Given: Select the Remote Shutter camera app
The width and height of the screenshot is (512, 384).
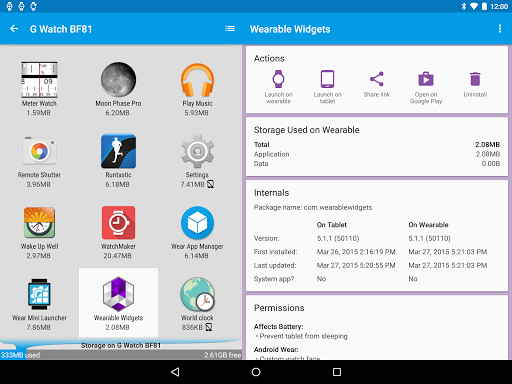Looking at the screenshot, I should pyautogui.click(x=39, y=151).
